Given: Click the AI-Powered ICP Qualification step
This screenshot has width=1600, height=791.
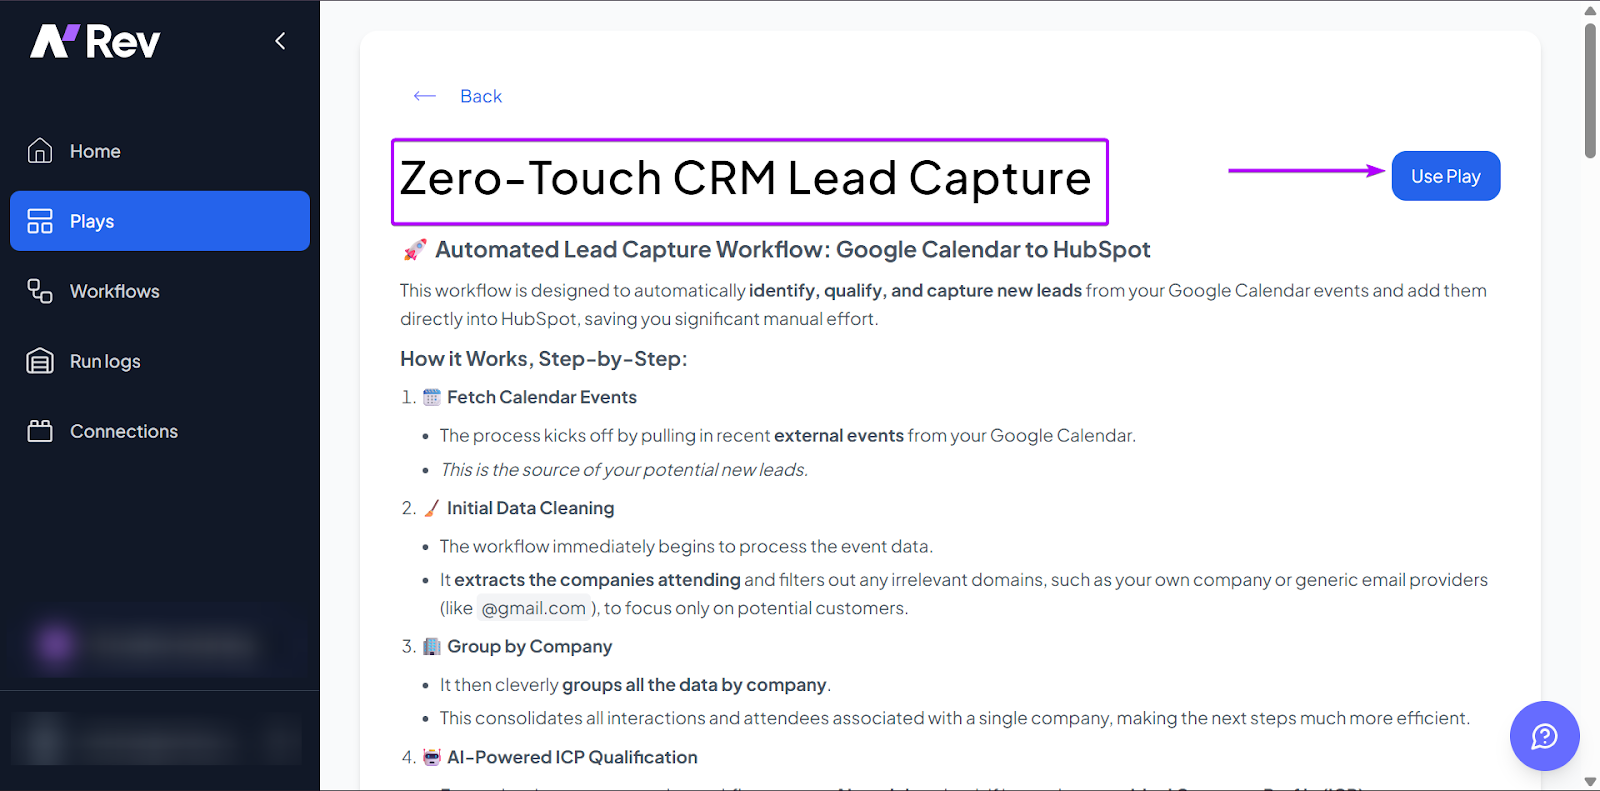Looking at the screenshot, I should (x=572, y=757).
